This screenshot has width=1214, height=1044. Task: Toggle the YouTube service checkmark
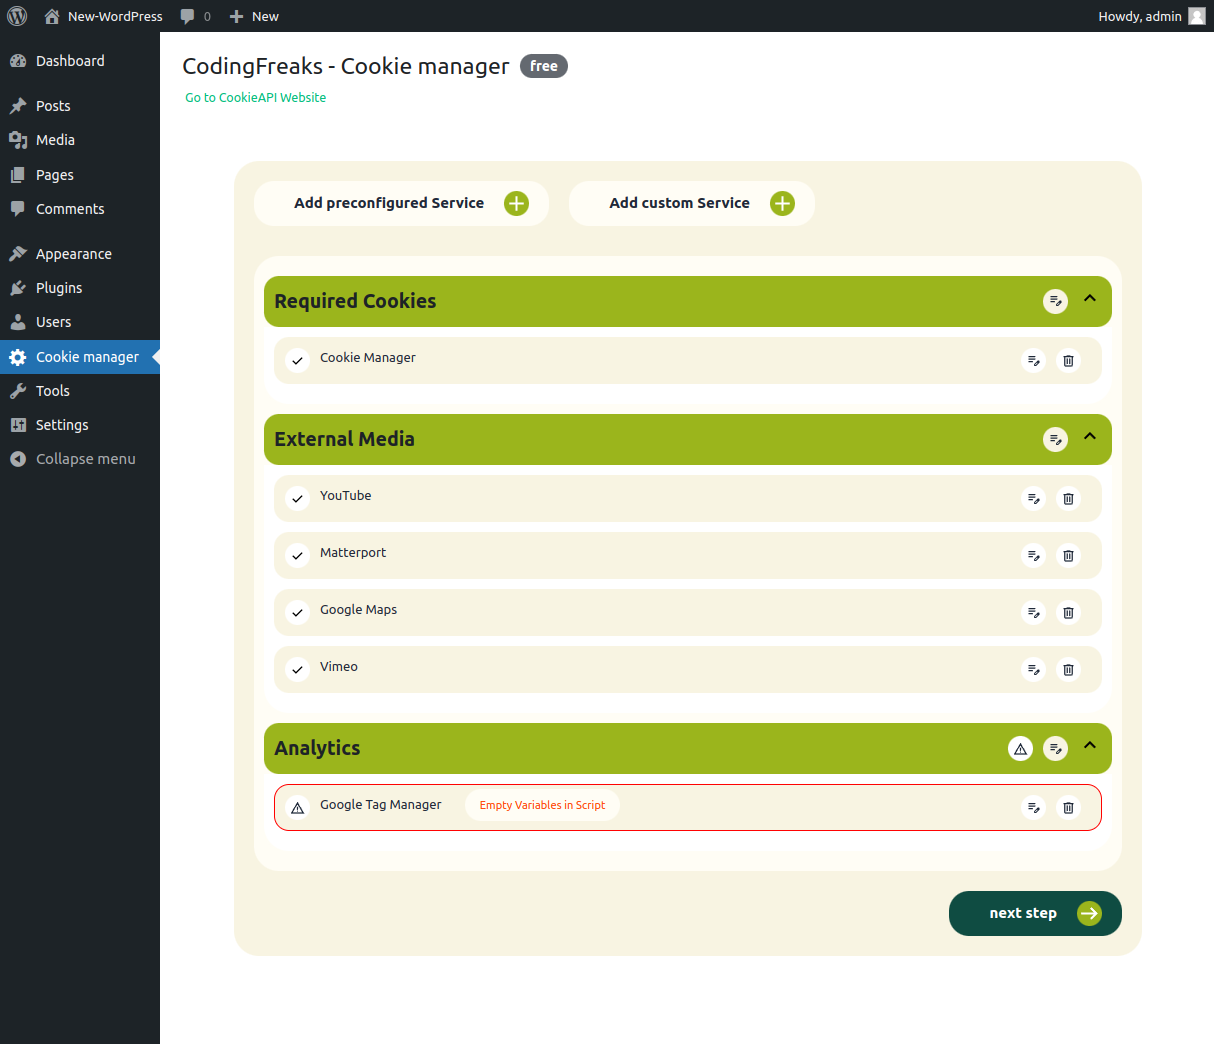[x=297, y=499]
